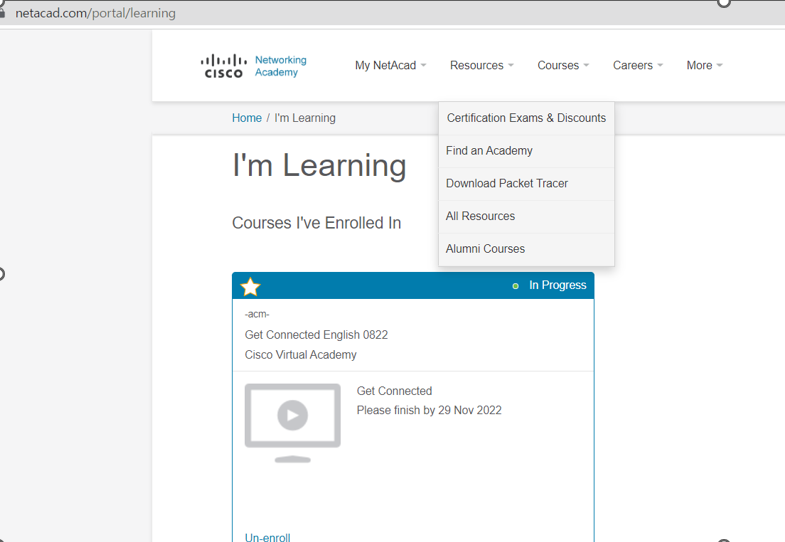This screenshot has width=785, height=542.
Task: Open the Resources dropdown menu
Action: click(482, 66)
